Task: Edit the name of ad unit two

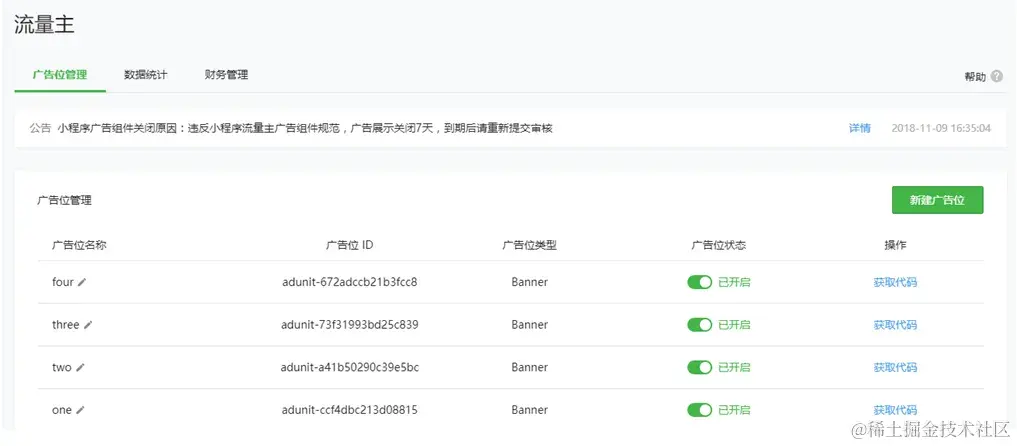Action: click(80, 367)
